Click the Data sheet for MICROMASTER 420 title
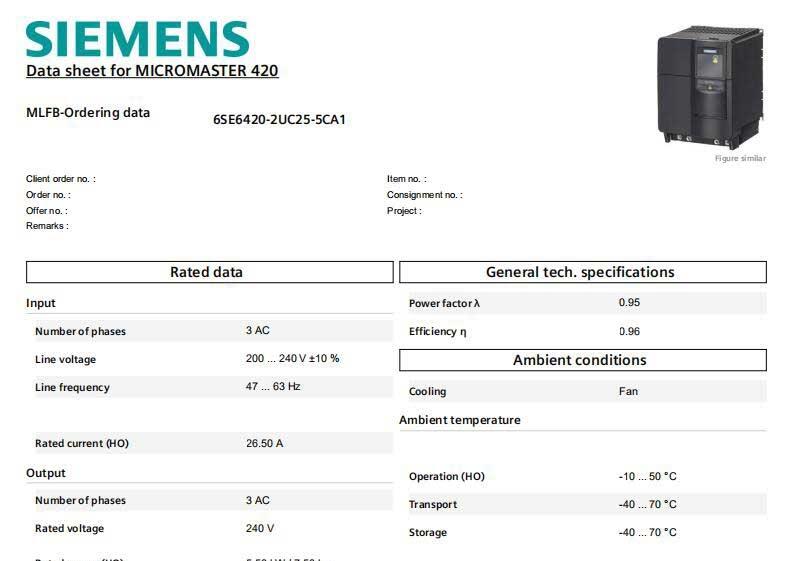 click(152, 71)
